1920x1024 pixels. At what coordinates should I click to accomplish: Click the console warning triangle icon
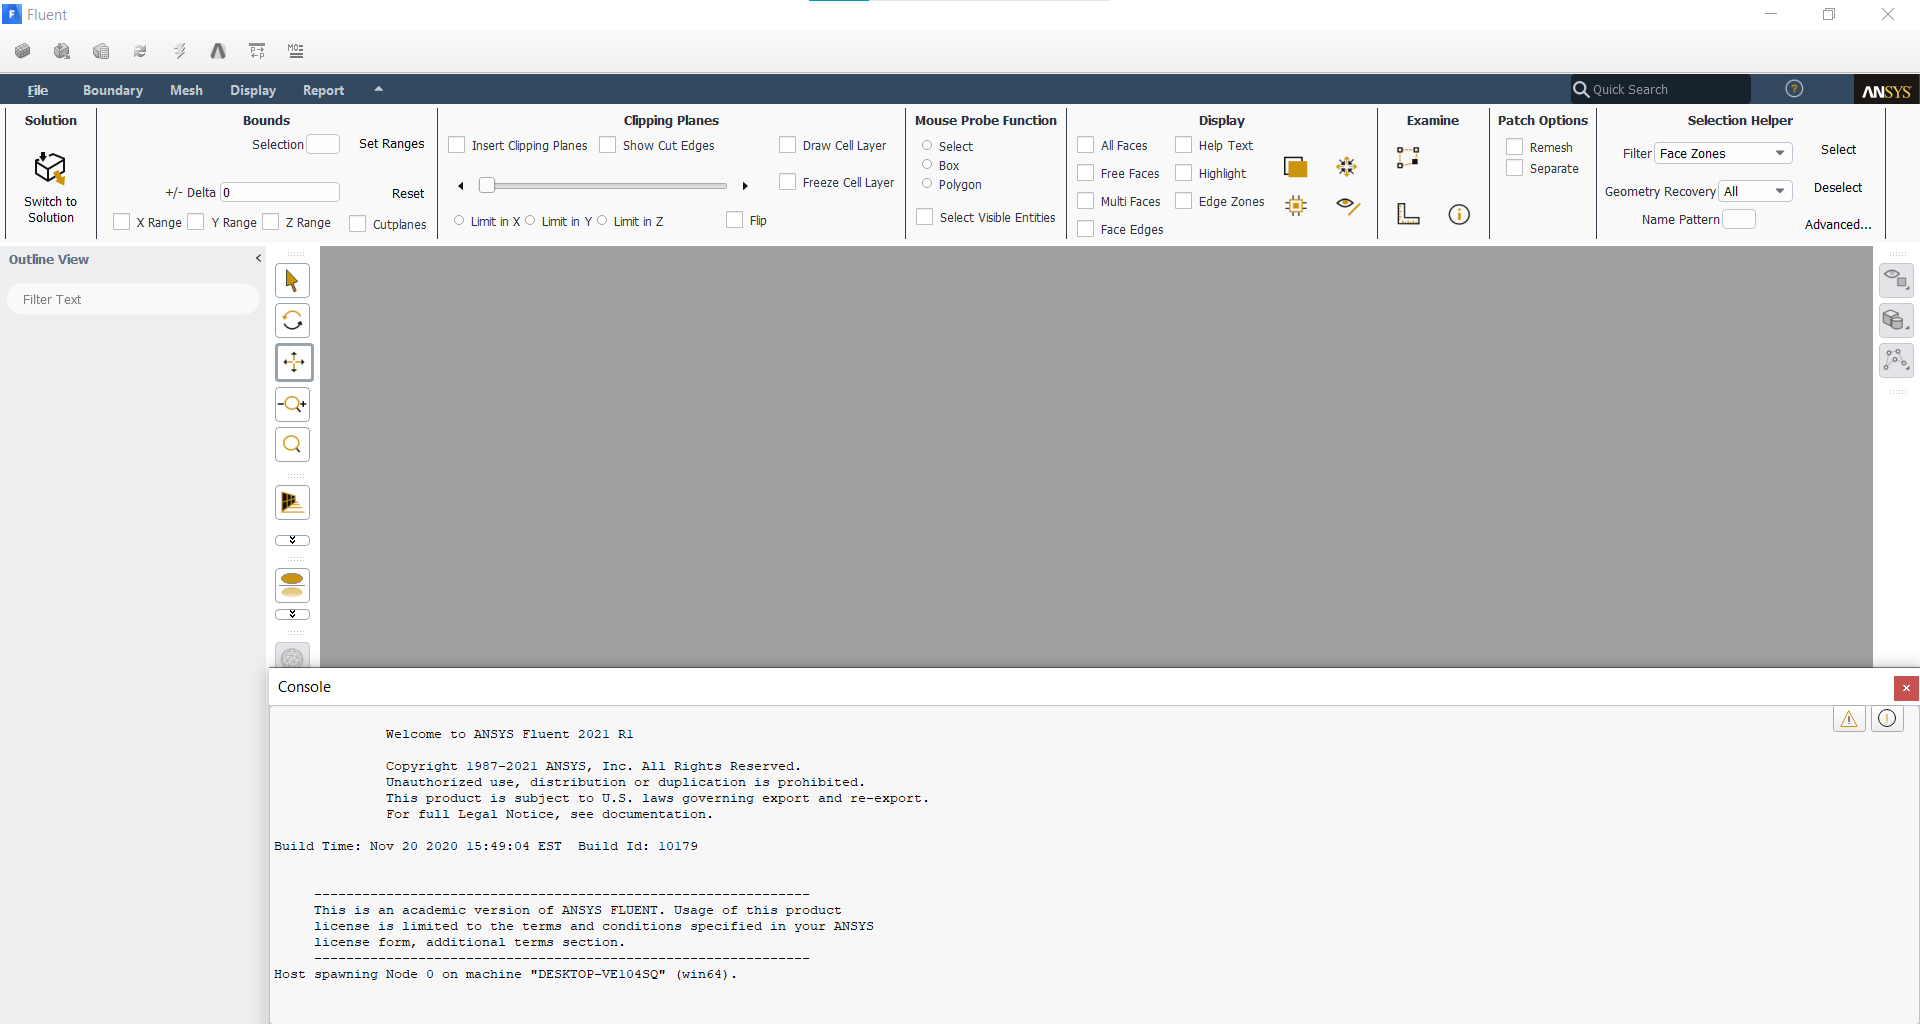click(x=1849, y=718)
